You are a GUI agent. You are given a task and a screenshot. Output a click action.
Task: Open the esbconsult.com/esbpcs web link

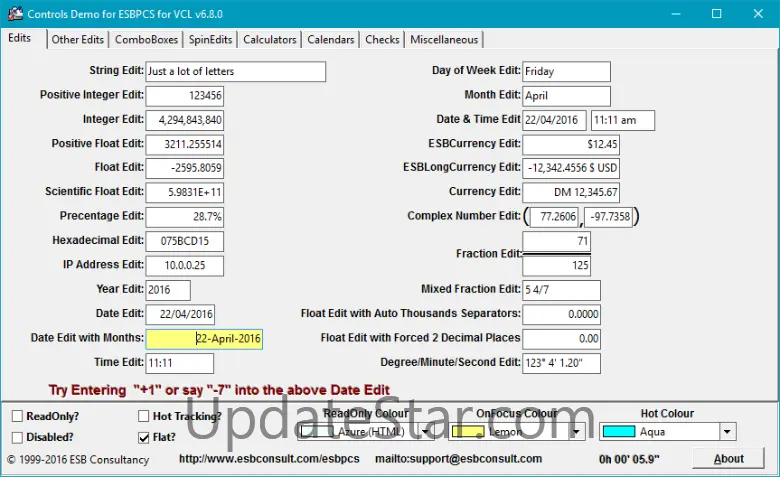click(269, 459)
